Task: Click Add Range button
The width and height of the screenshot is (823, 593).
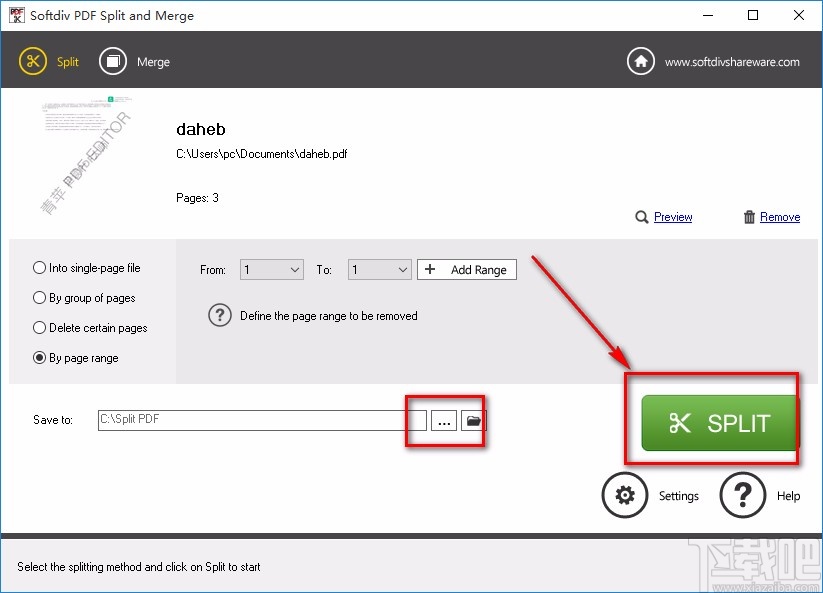Action: click(467, 270)
